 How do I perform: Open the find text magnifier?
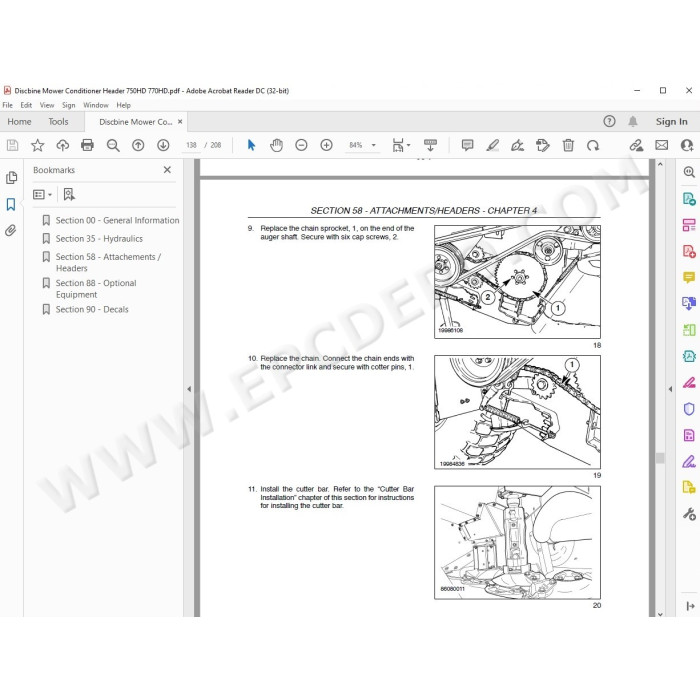point(113,145)
